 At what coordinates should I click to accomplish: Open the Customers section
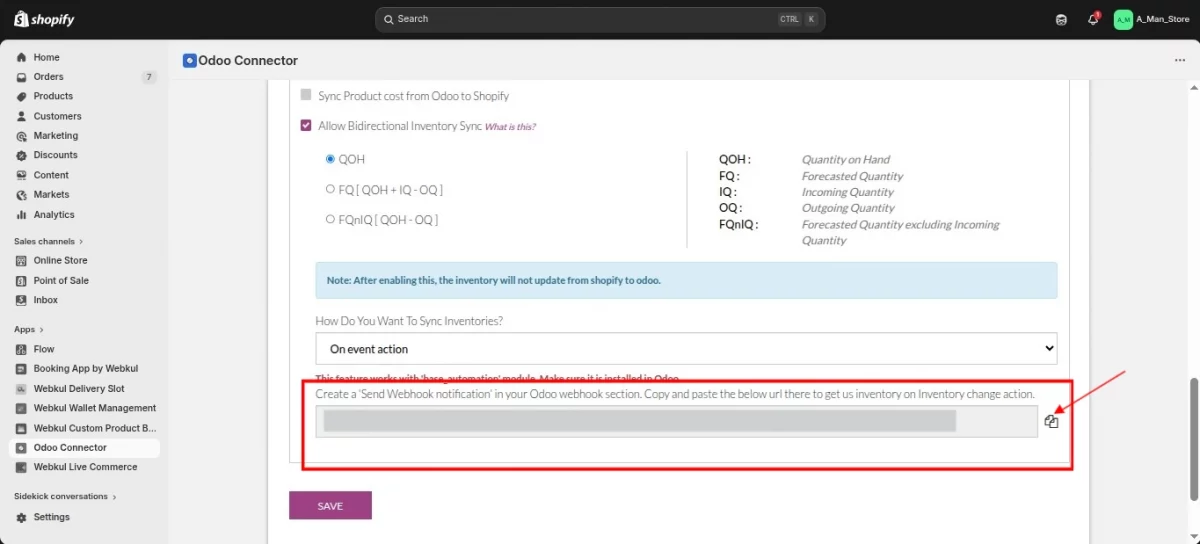[57, 116]
